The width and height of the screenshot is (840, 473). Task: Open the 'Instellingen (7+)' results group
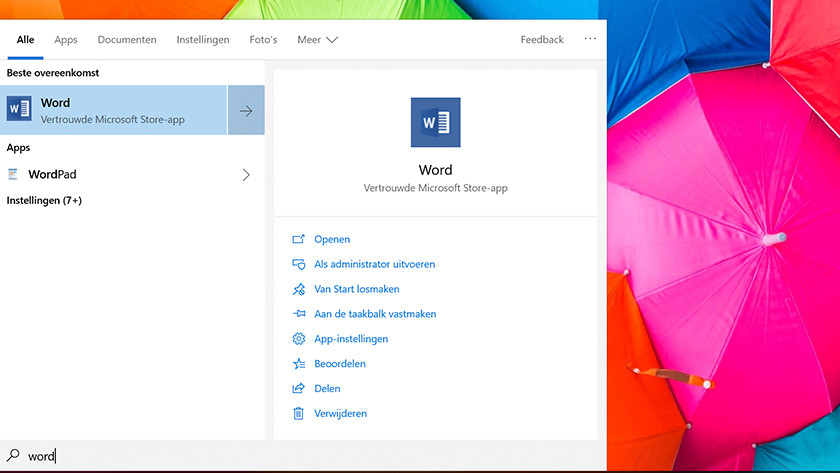pos(44,201)
